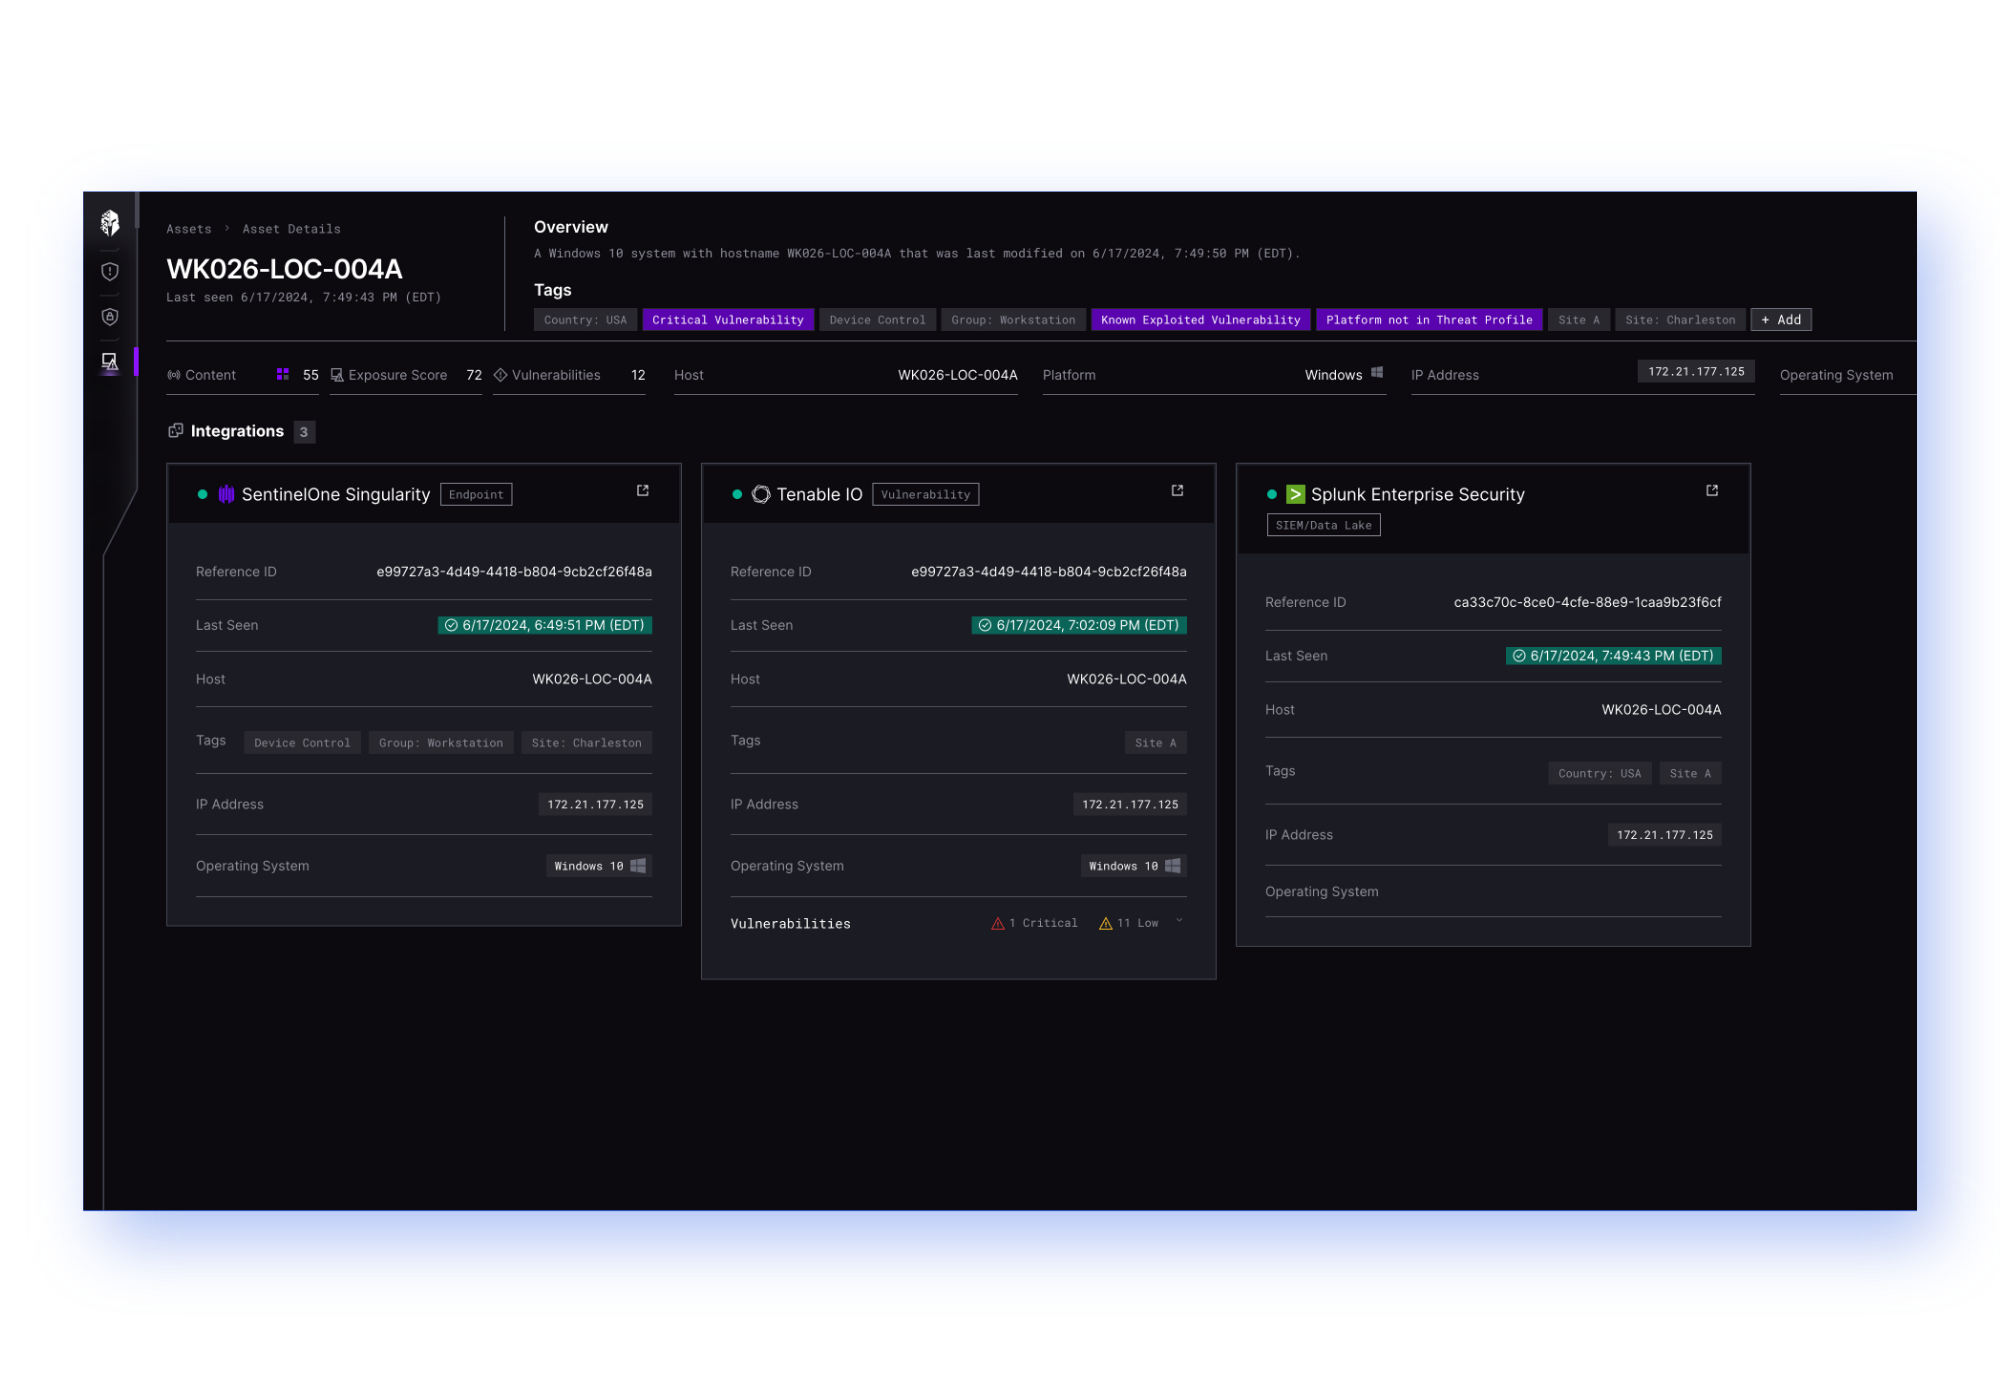2000x1400 pixels.
Task: Click Country: USA tag in Splunk card
Action: pyautogui.click(x=1599, y=773)
